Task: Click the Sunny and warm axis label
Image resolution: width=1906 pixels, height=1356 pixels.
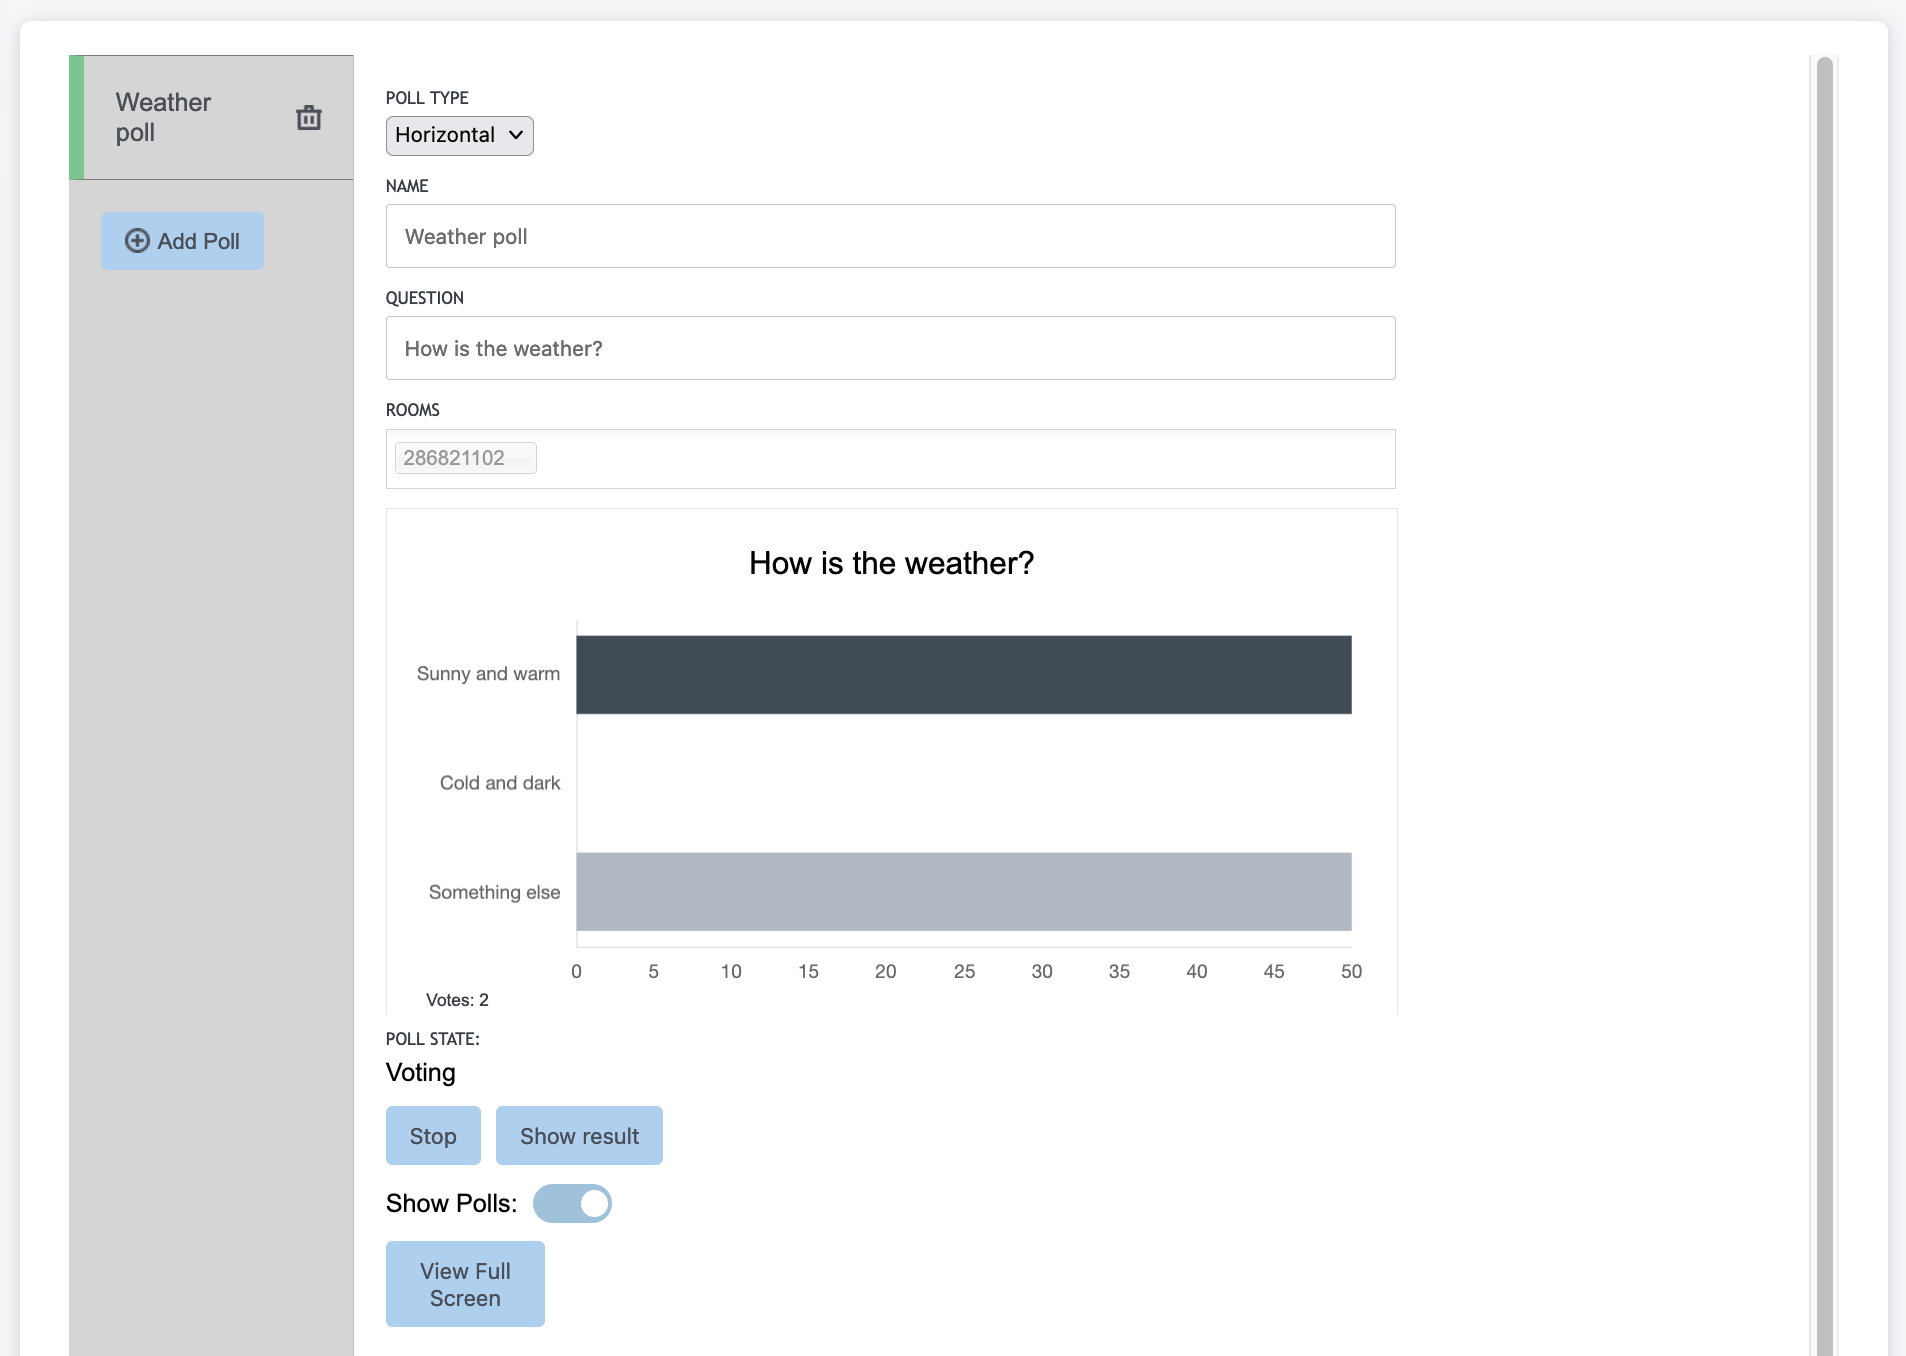Action: (x=488, y=674)
